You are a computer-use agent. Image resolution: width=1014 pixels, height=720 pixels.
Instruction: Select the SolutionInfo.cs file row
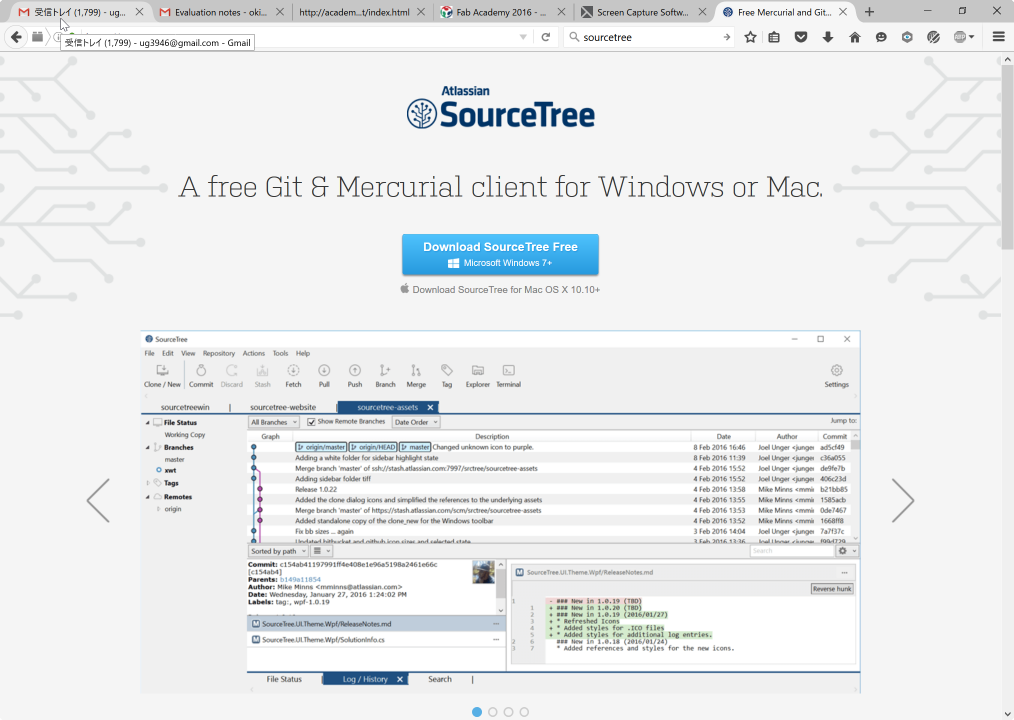click(376, 639)
